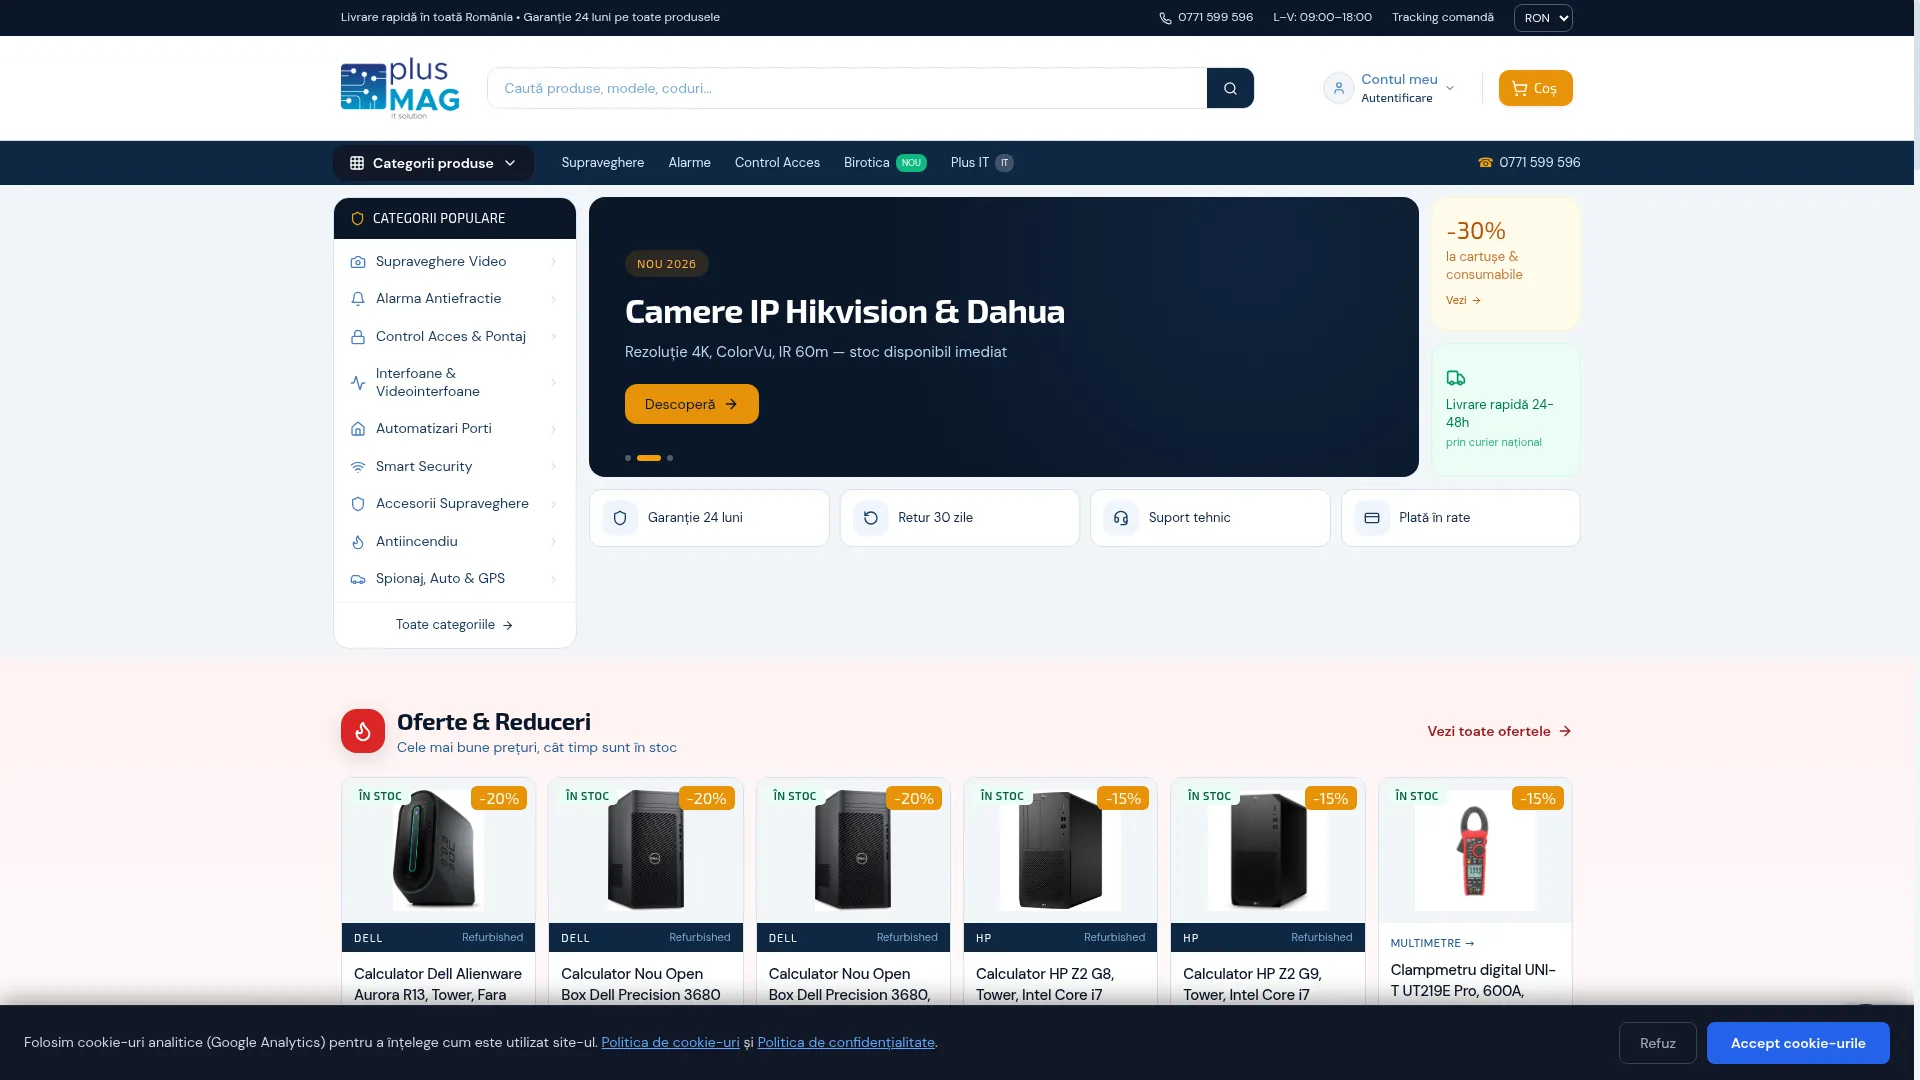
Task: Click the lock icon beside Control Acces & Pontaj
Action: tap(358, 337)
